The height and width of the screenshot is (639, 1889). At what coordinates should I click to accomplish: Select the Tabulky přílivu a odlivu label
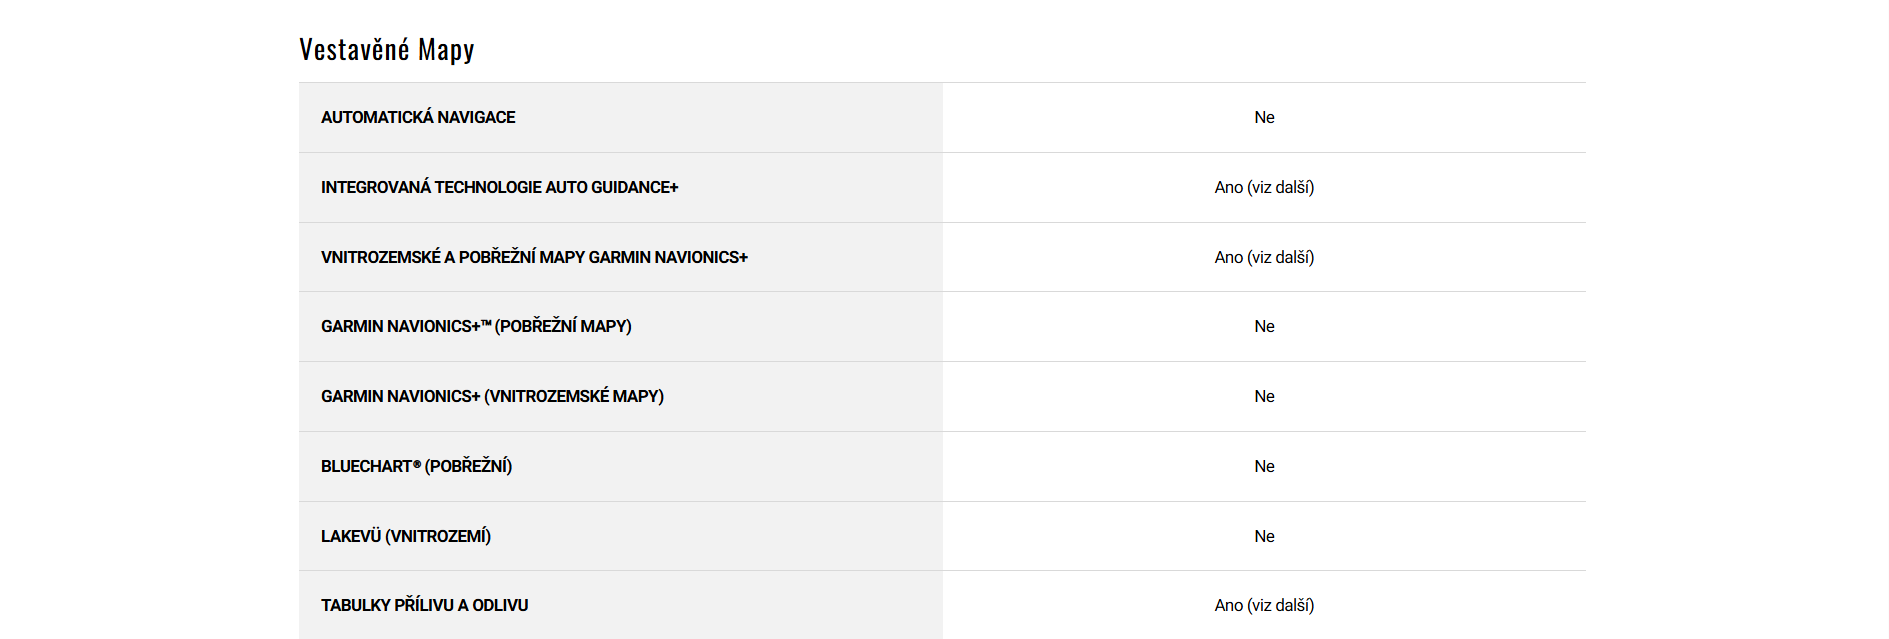[x=424, y=606]
